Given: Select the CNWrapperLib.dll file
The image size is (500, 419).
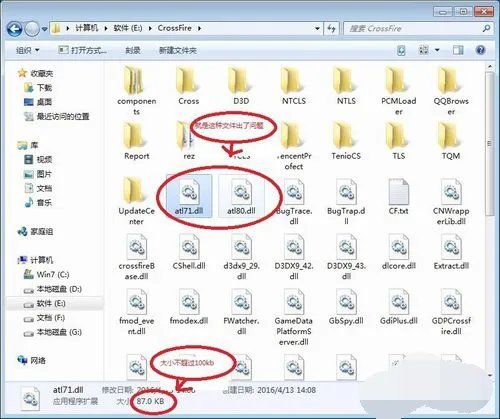Looking at the screenshot, I should click(x=451, y=201).
